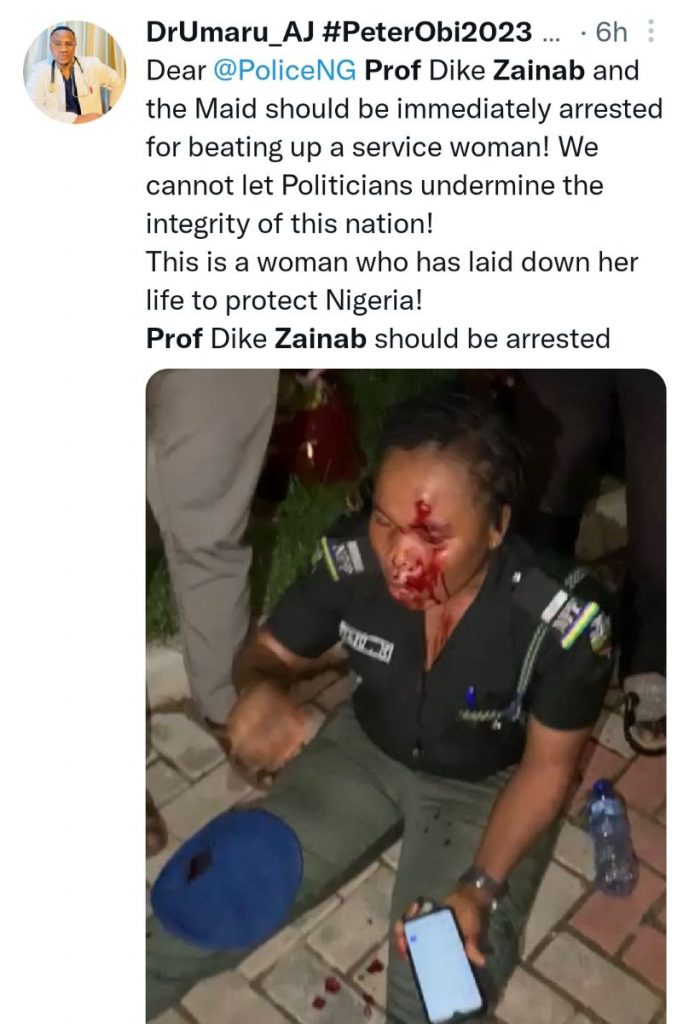
Task: Open the attached photo of the injured officer
Action: coord(406,696)
